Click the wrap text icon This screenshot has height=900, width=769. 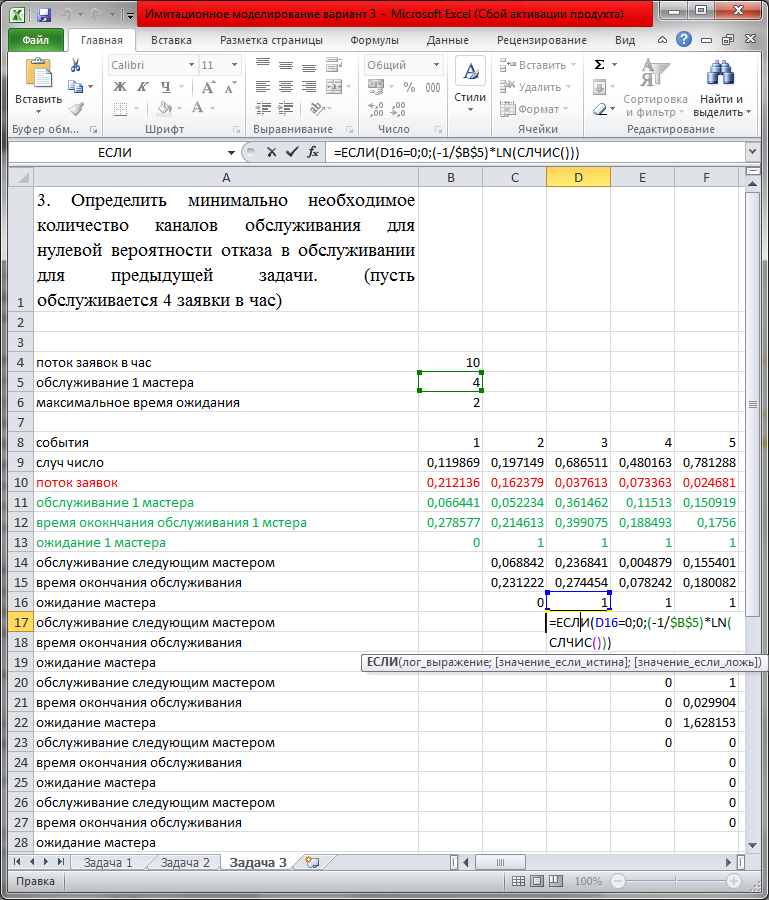334,64
